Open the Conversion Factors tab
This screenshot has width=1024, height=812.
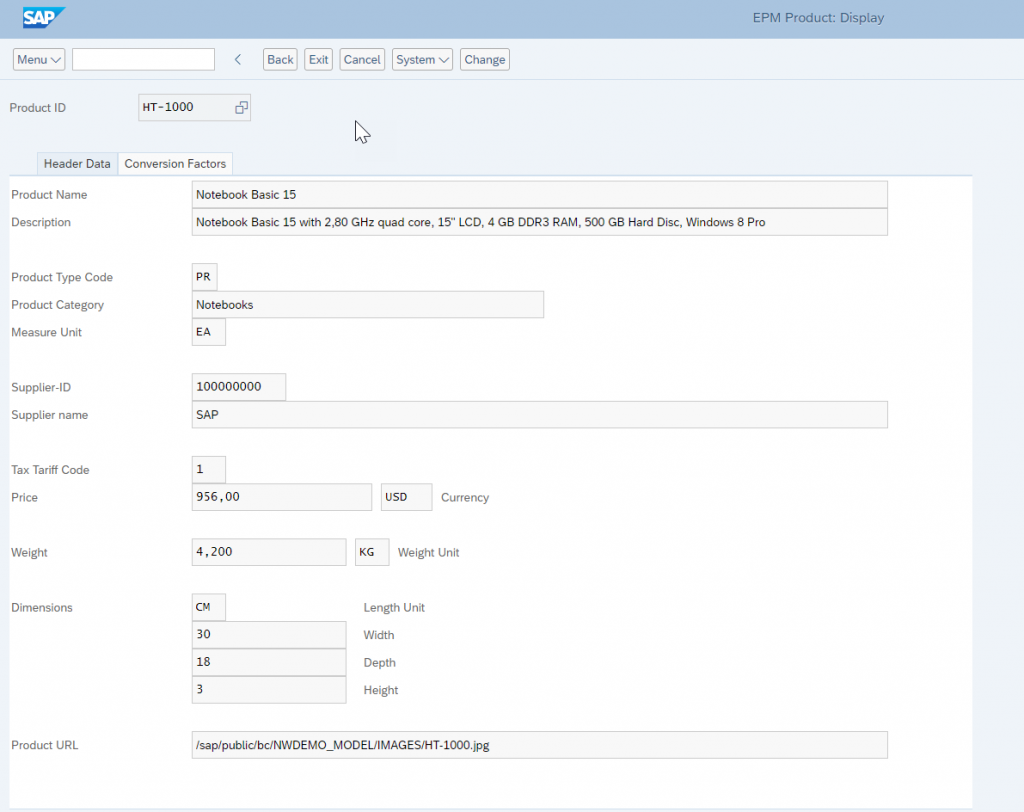(x=175, y=164)
